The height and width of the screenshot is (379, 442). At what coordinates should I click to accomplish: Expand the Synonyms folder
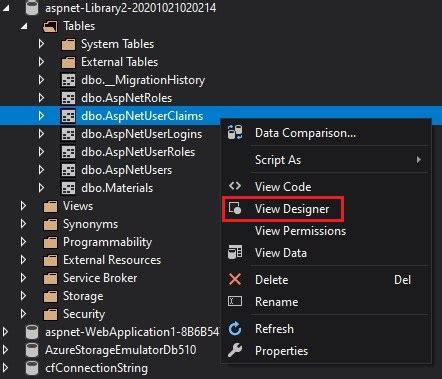[x=23, y=224]
